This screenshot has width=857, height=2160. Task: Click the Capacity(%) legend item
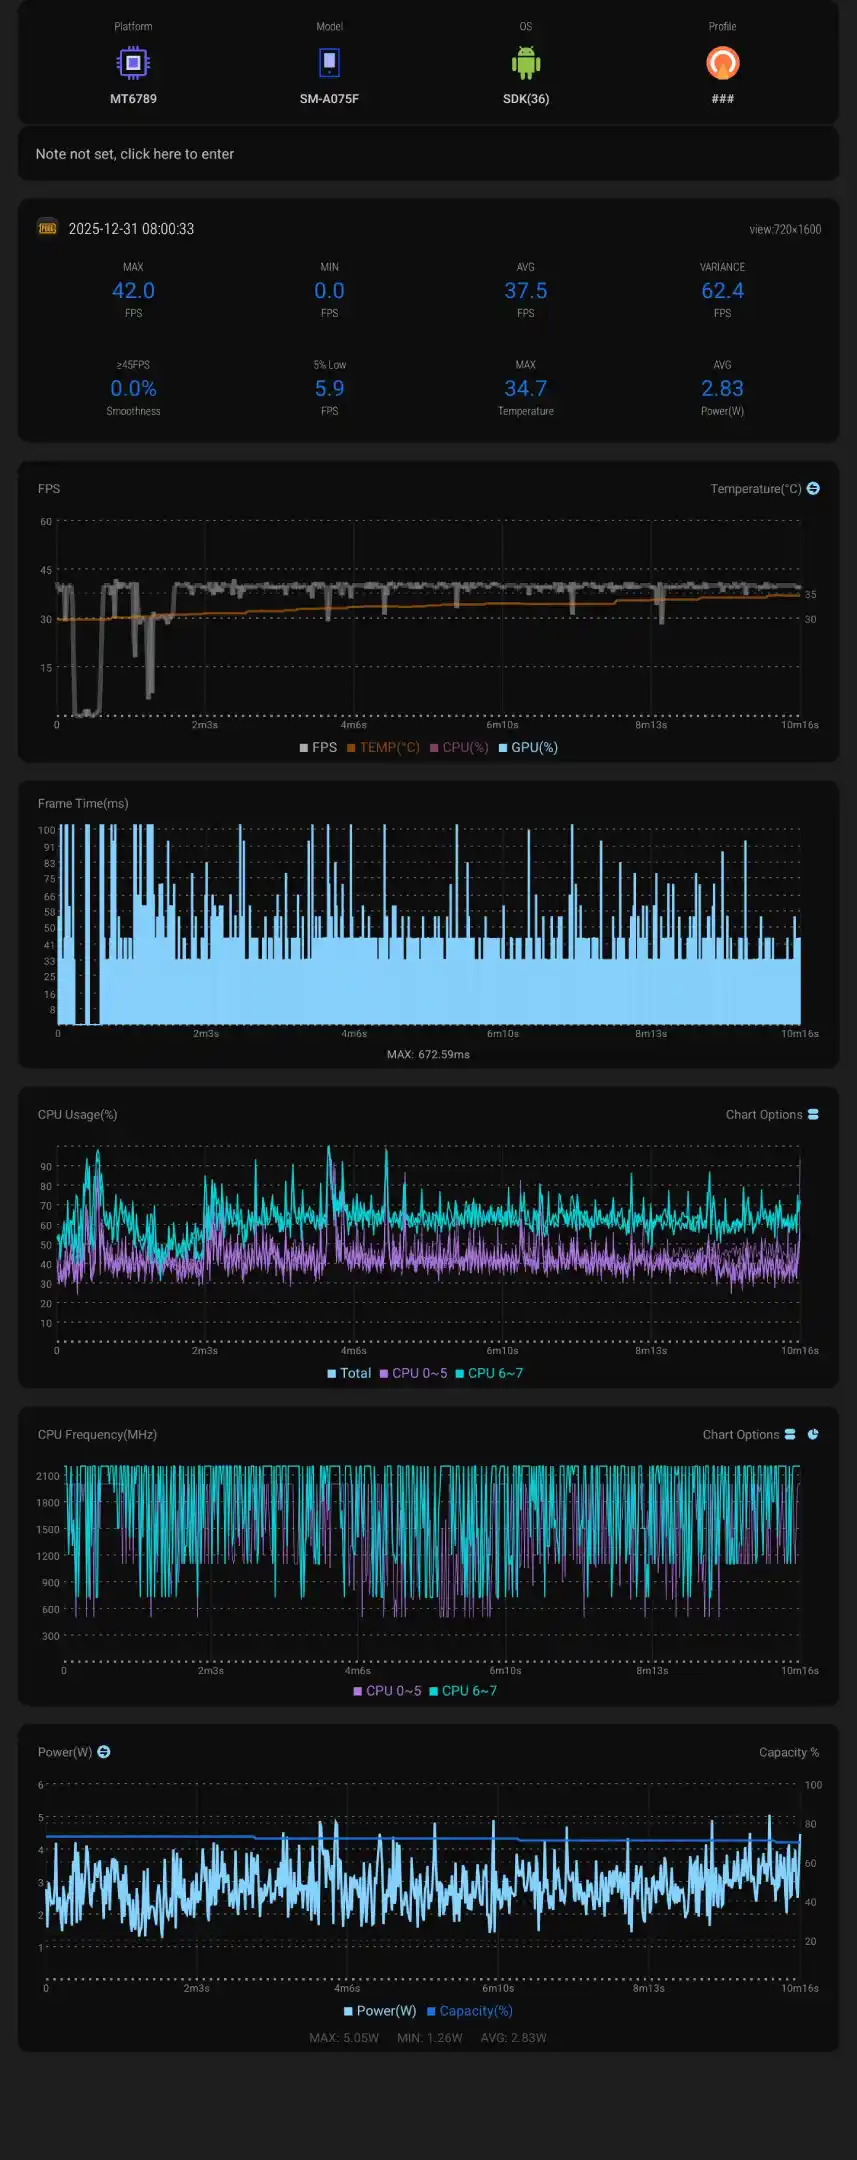point(470,2010)
